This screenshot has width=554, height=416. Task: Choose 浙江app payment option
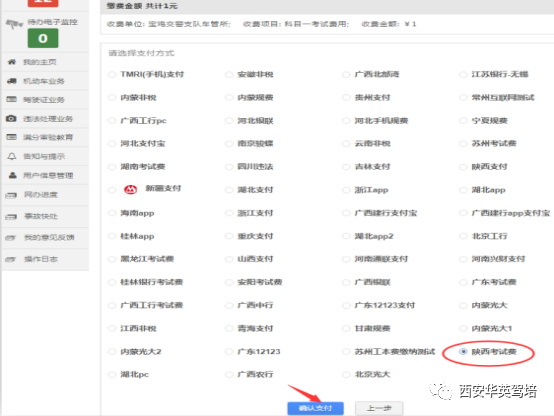coord(346,190)
